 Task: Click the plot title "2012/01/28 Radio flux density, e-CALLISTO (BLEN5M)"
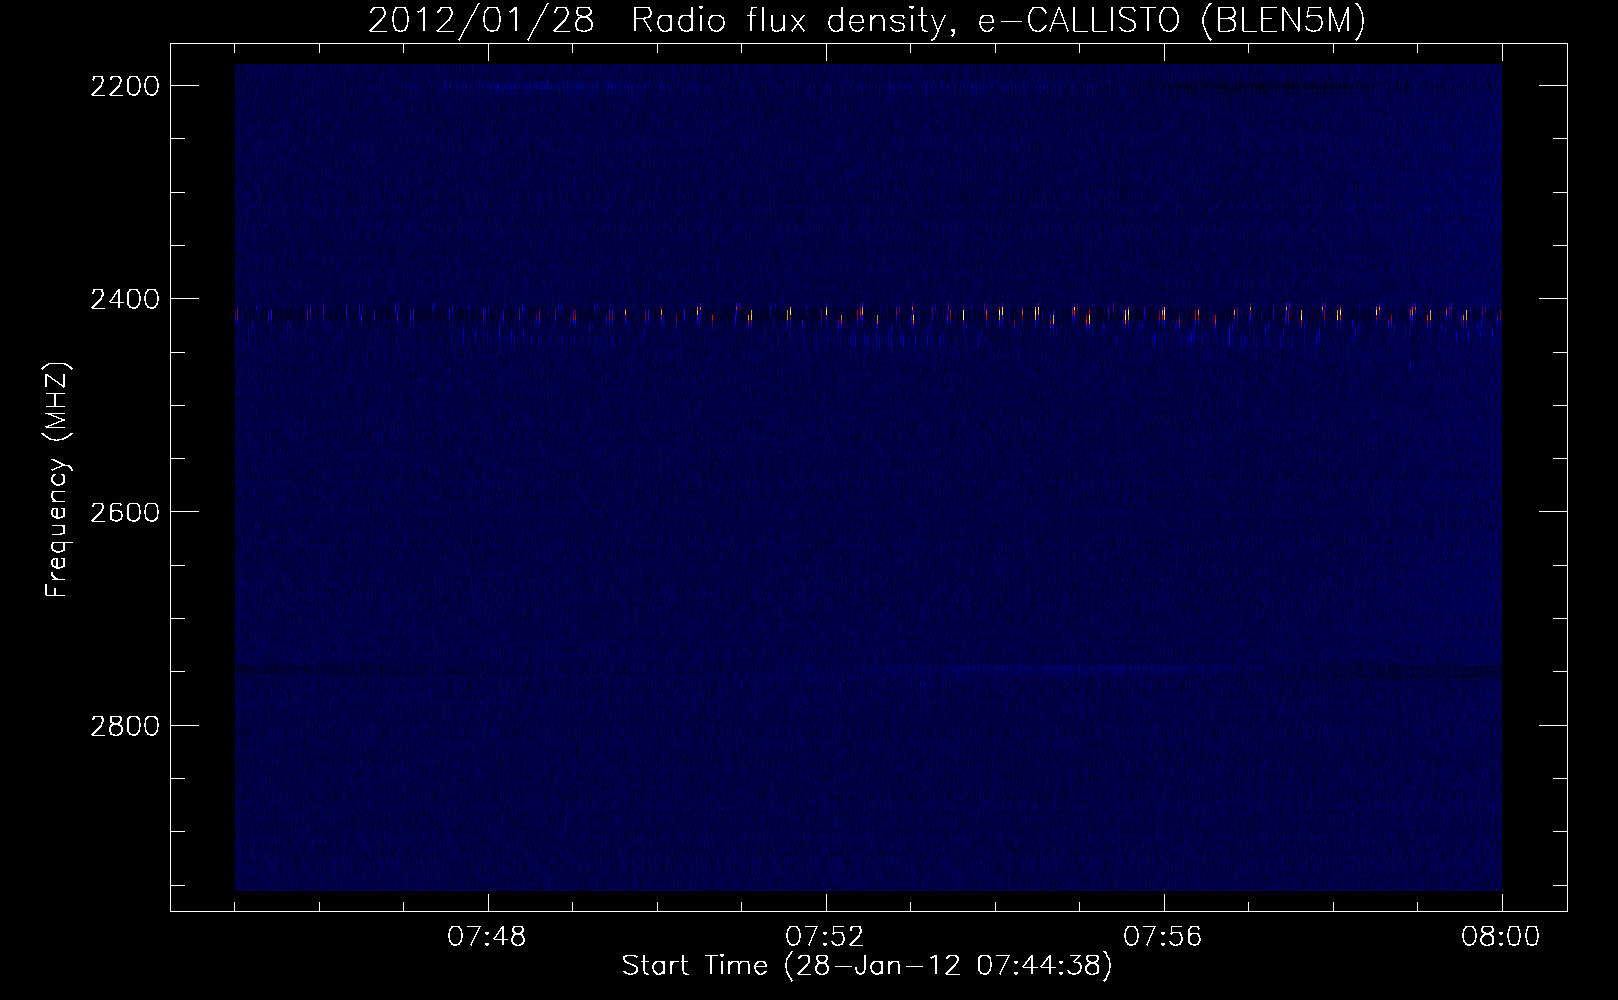(867, 21)
